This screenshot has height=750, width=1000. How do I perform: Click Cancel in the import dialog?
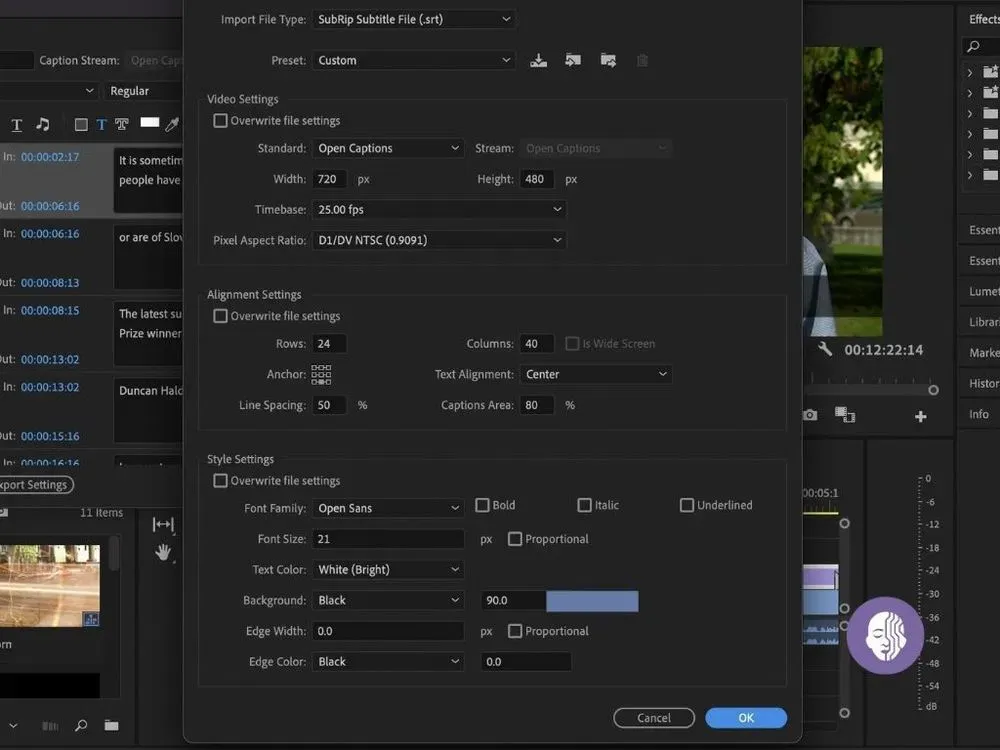[654, 717]
